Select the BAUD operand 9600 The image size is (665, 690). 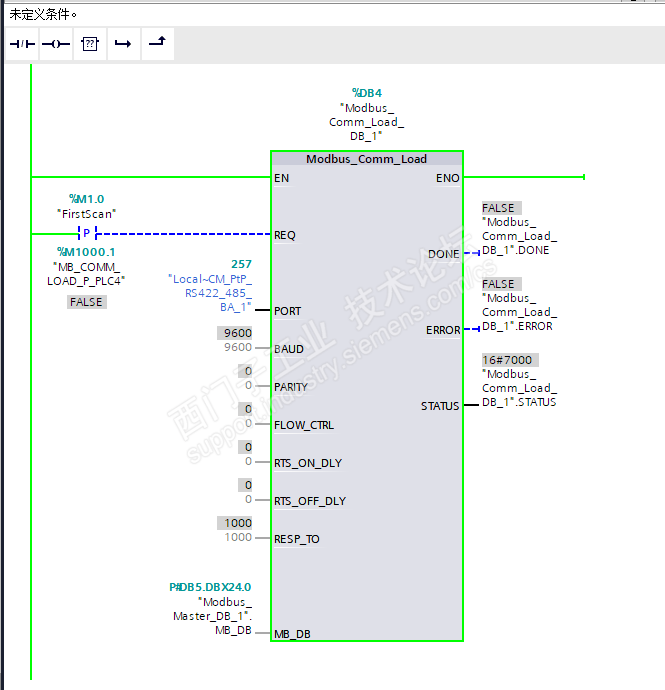pos(238,347)
